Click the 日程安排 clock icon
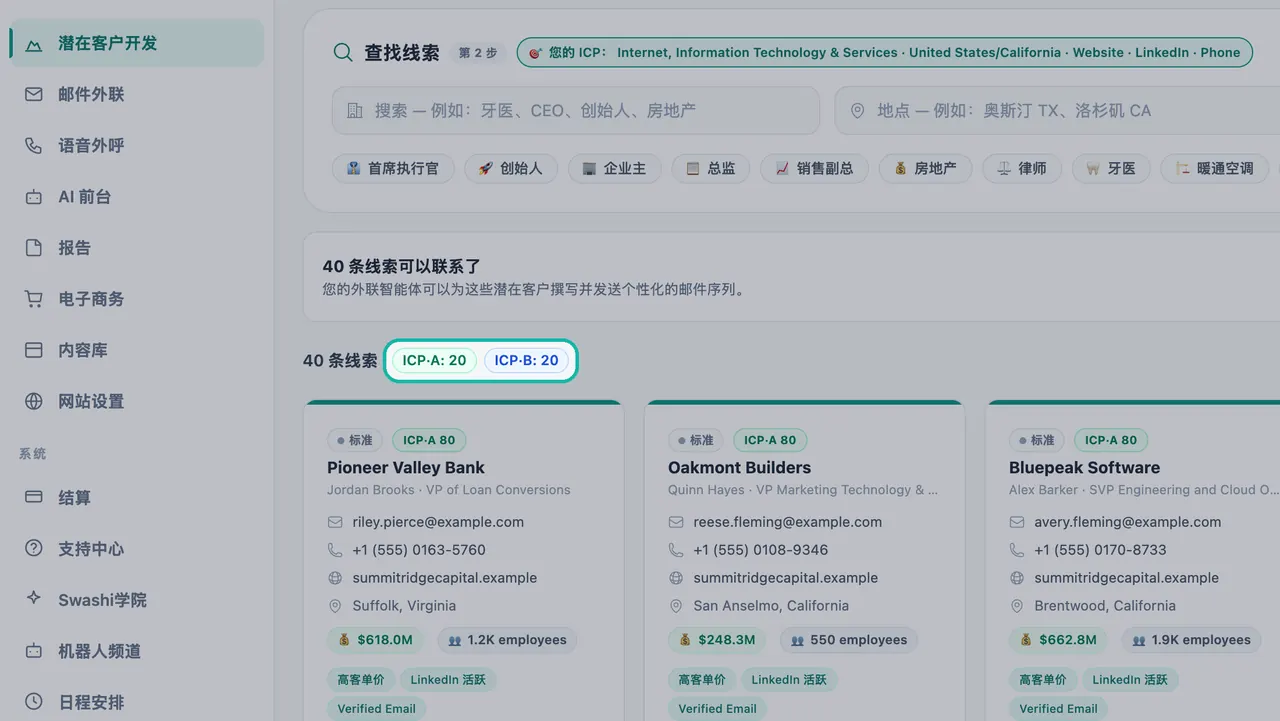 click(x=34, y=702)
